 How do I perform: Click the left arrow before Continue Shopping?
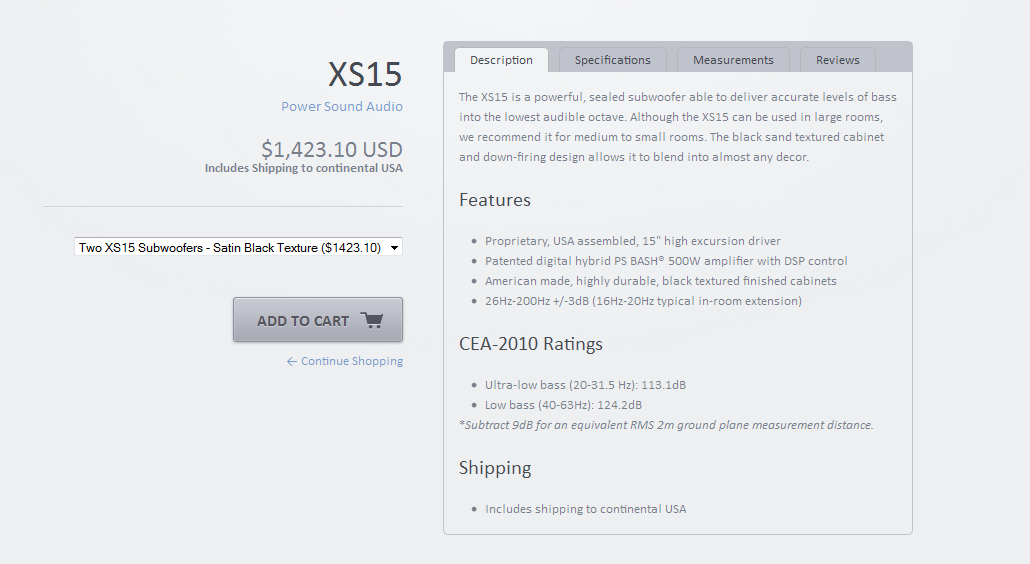(x=292, y=362)
